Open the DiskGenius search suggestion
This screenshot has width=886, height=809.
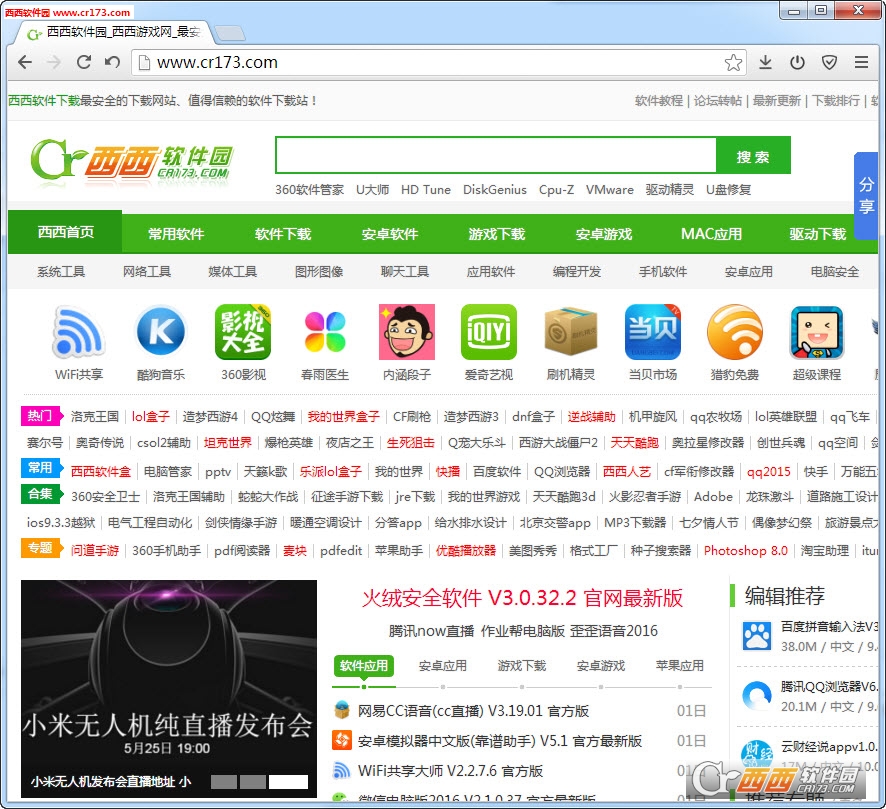pyautogui.click(x=495, y=189)
